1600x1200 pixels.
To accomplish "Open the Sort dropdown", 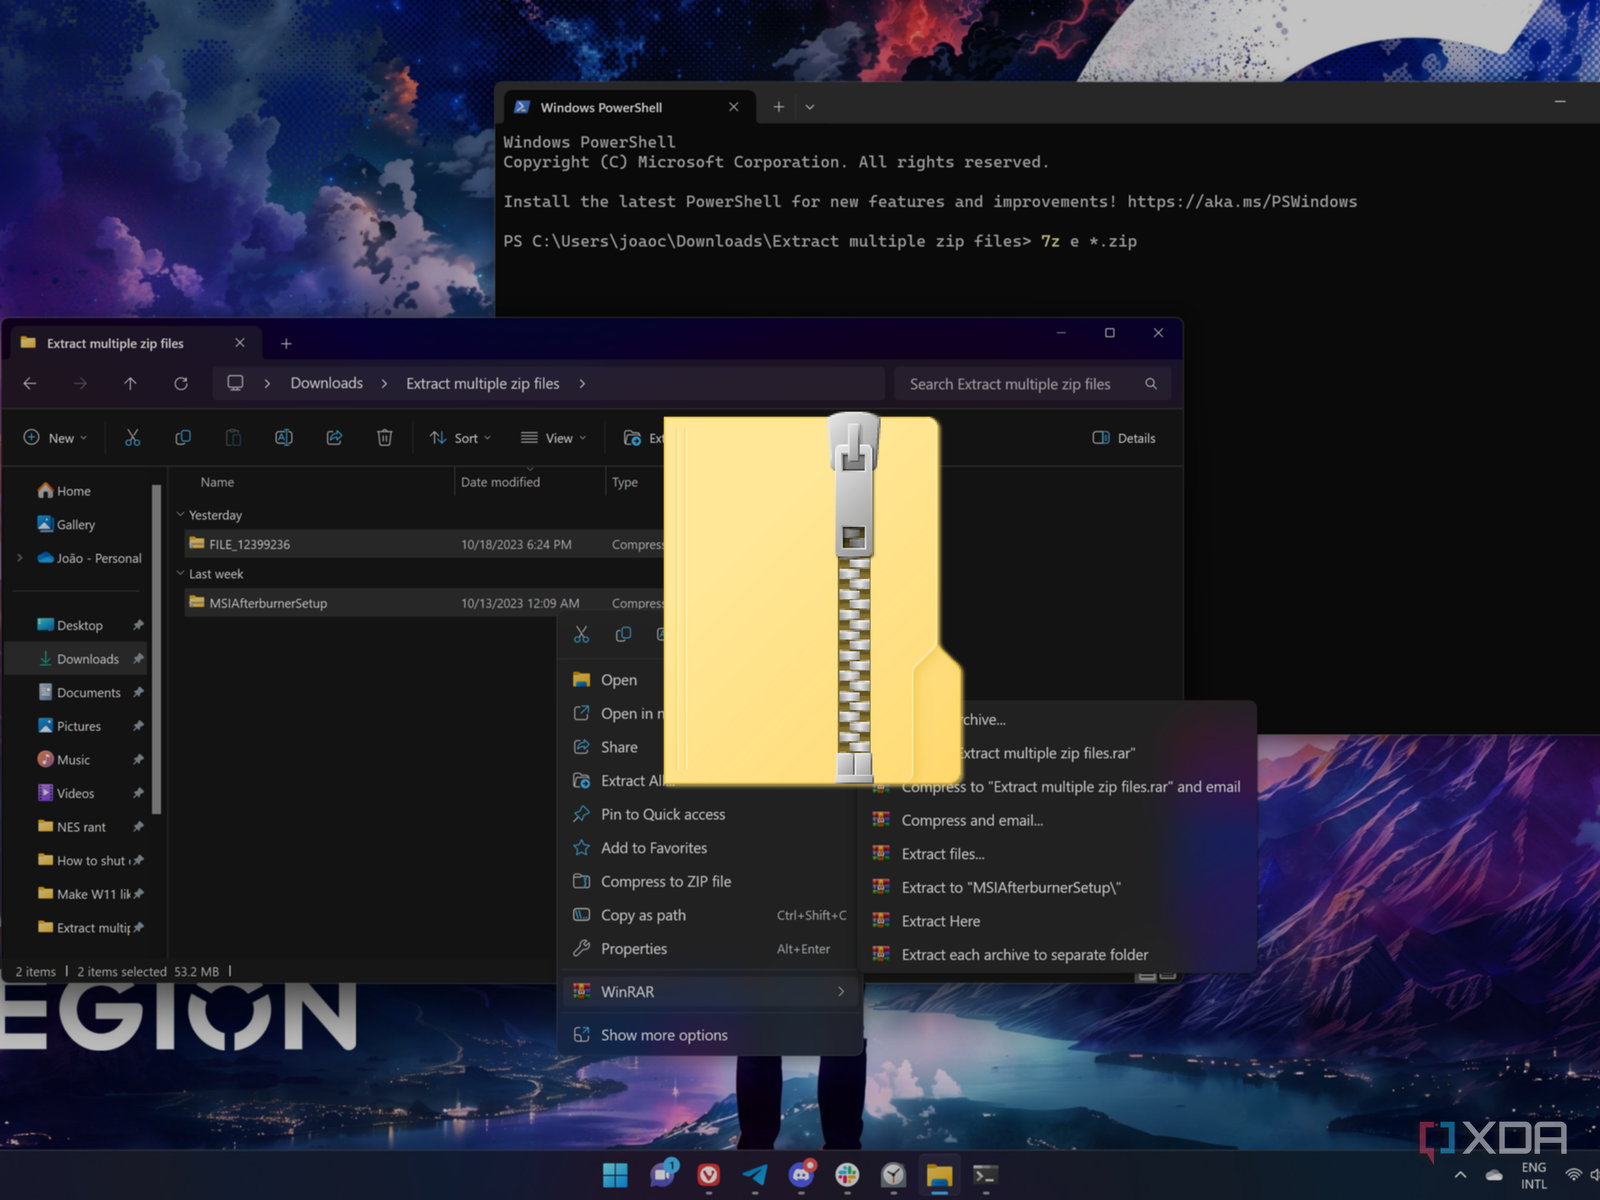I will [x=461, y=438].
